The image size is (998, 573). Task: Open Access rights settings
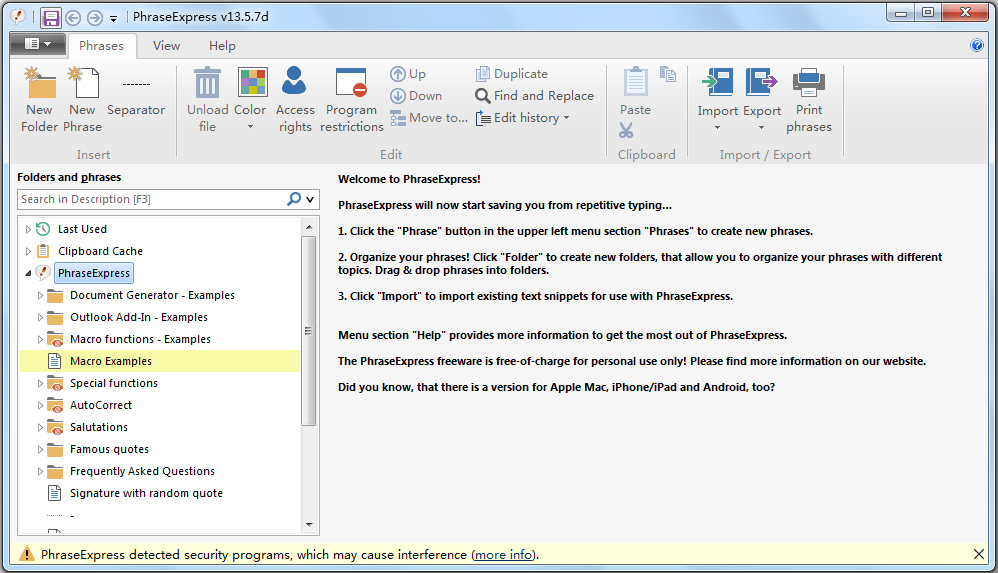click(295, 100)
